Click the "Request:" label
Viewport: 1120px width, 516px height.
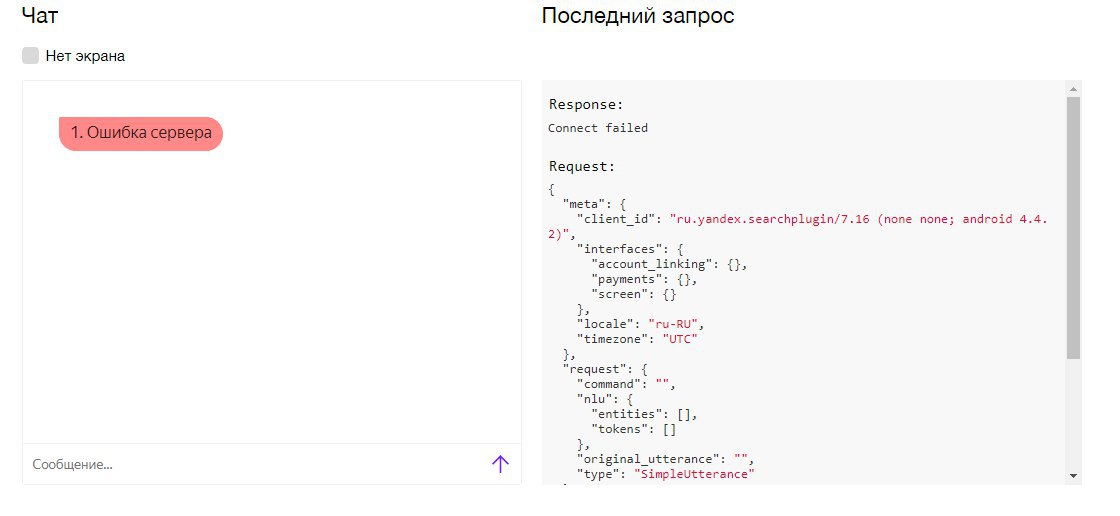tap(582, 167)
